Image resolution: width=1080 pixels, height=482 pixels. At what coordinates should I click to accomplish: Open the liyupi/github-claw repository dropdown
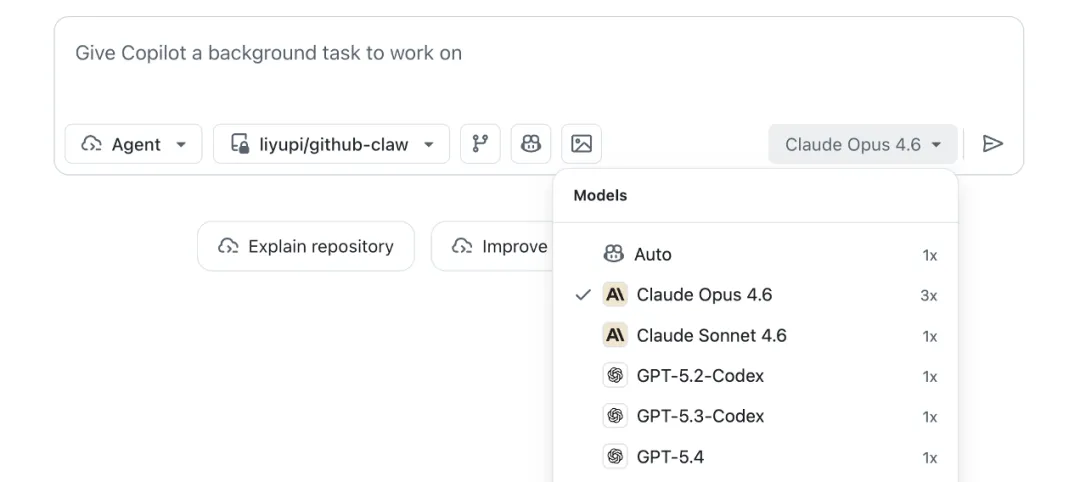coord(331,144)
